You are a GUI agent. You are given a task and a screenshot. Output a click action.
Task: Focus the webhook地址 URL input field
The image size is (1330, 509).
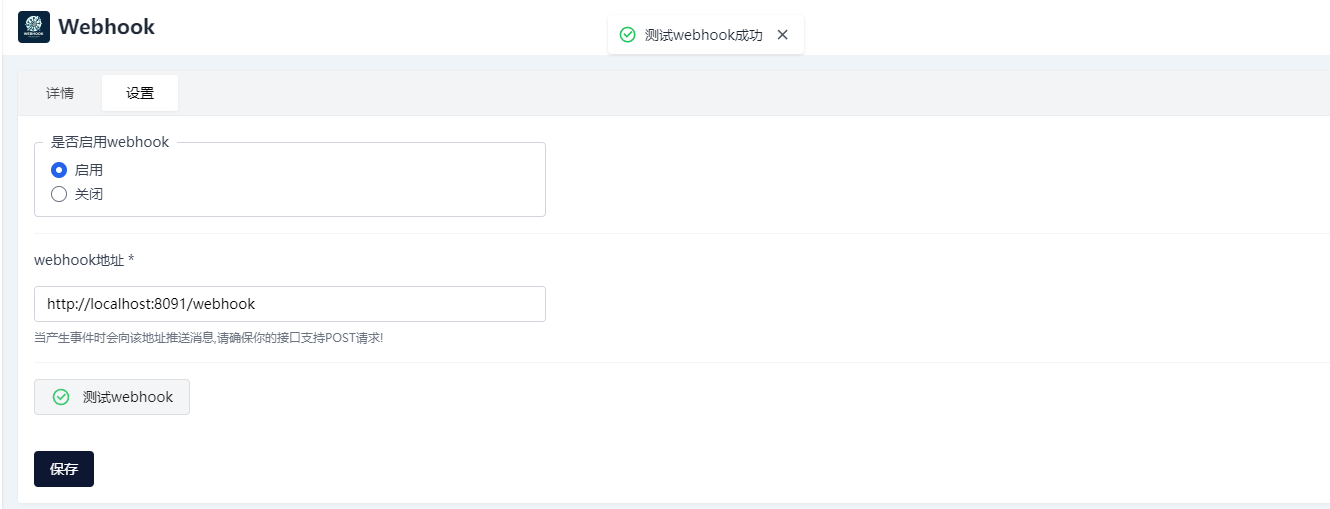pos(290,304)
